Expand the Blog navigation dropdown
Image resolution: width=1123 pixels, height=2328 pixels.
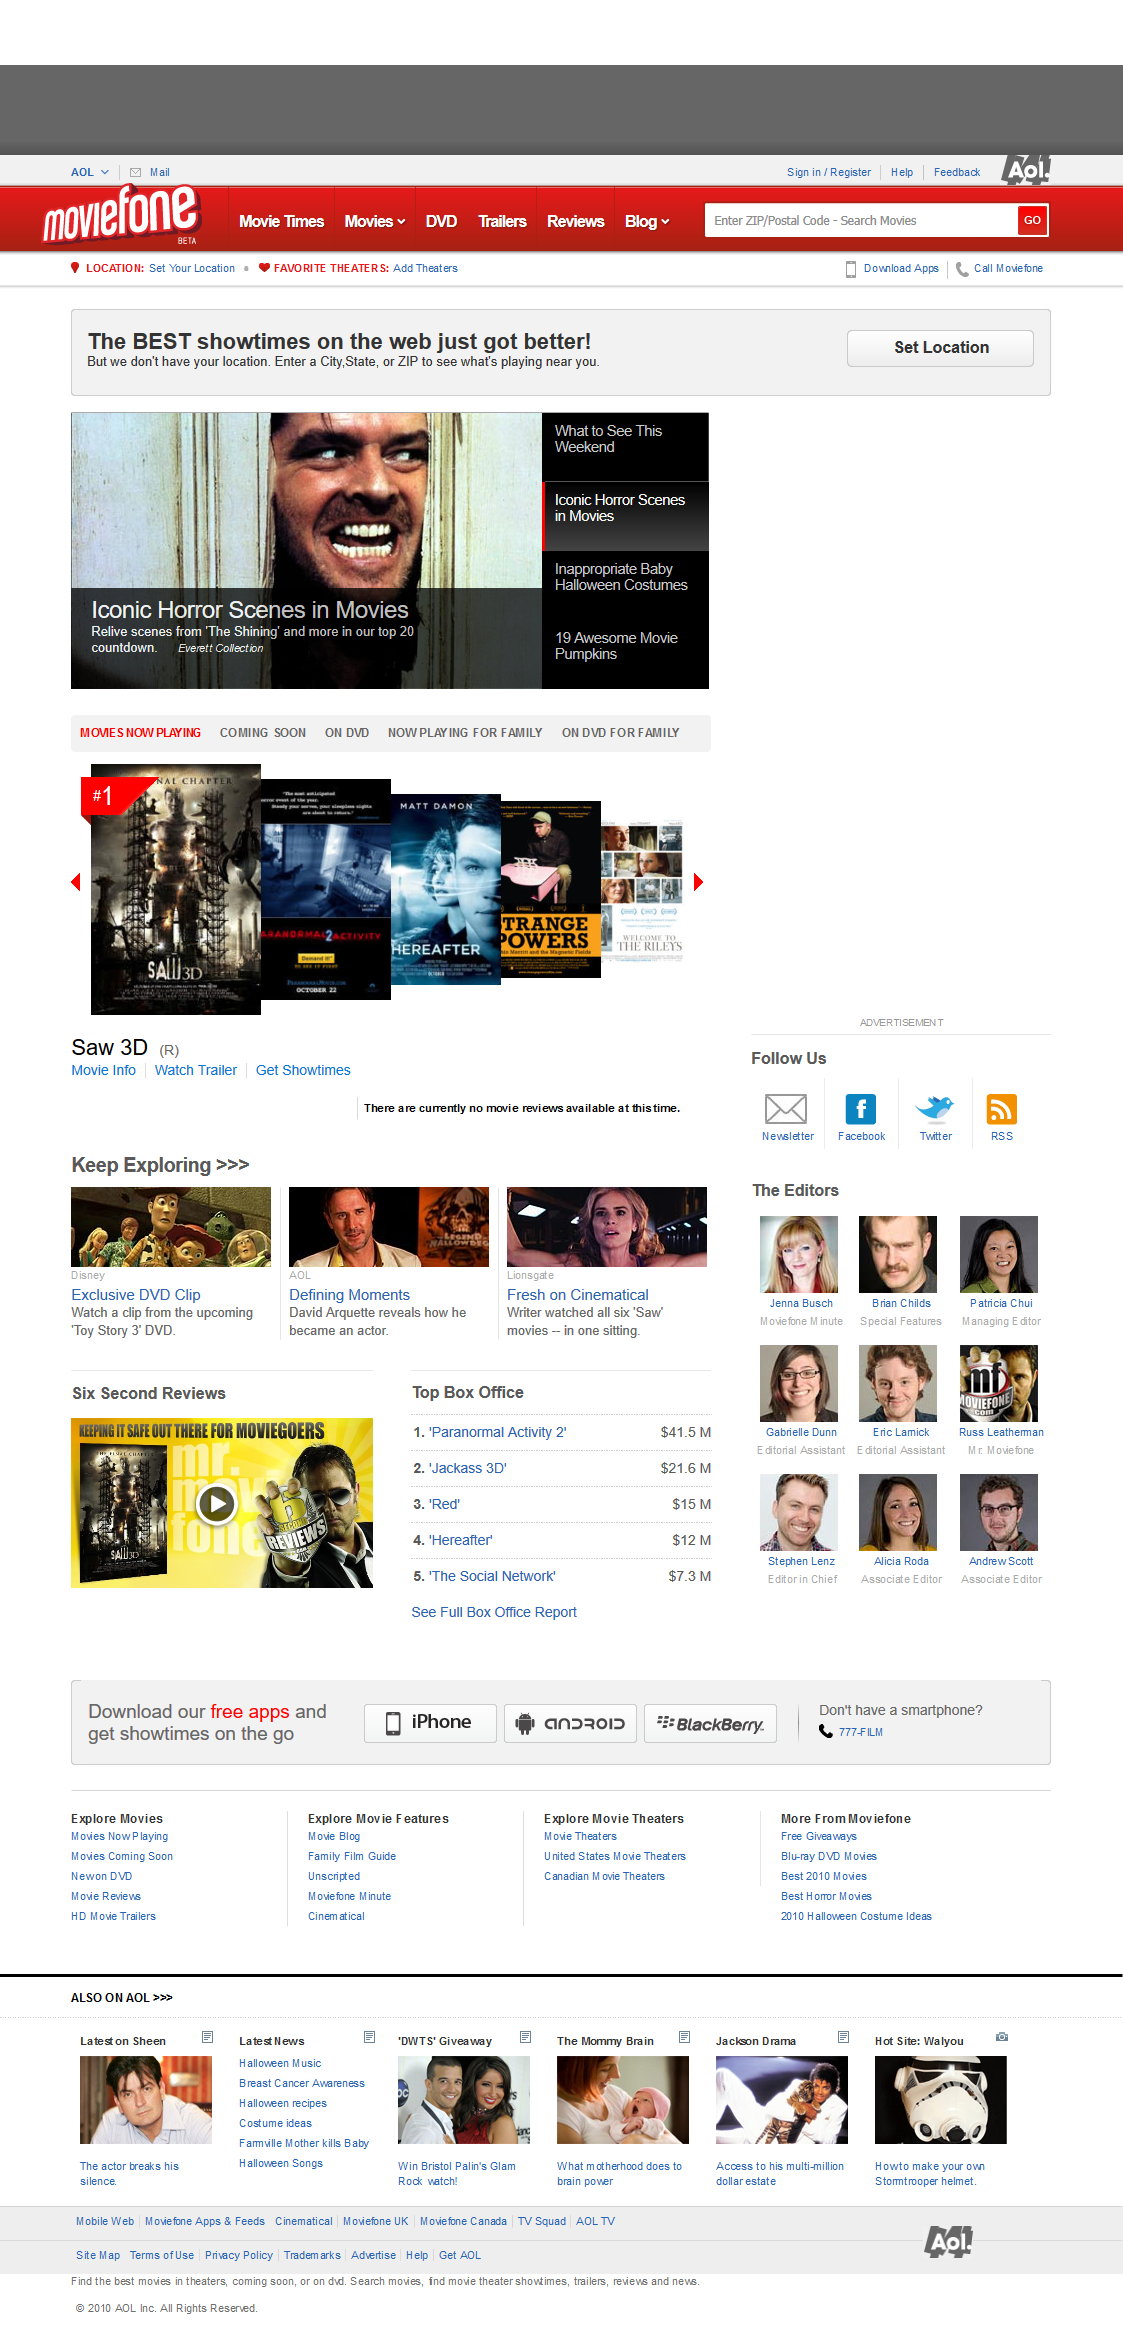pyautogui.click(x=665, y=222)
